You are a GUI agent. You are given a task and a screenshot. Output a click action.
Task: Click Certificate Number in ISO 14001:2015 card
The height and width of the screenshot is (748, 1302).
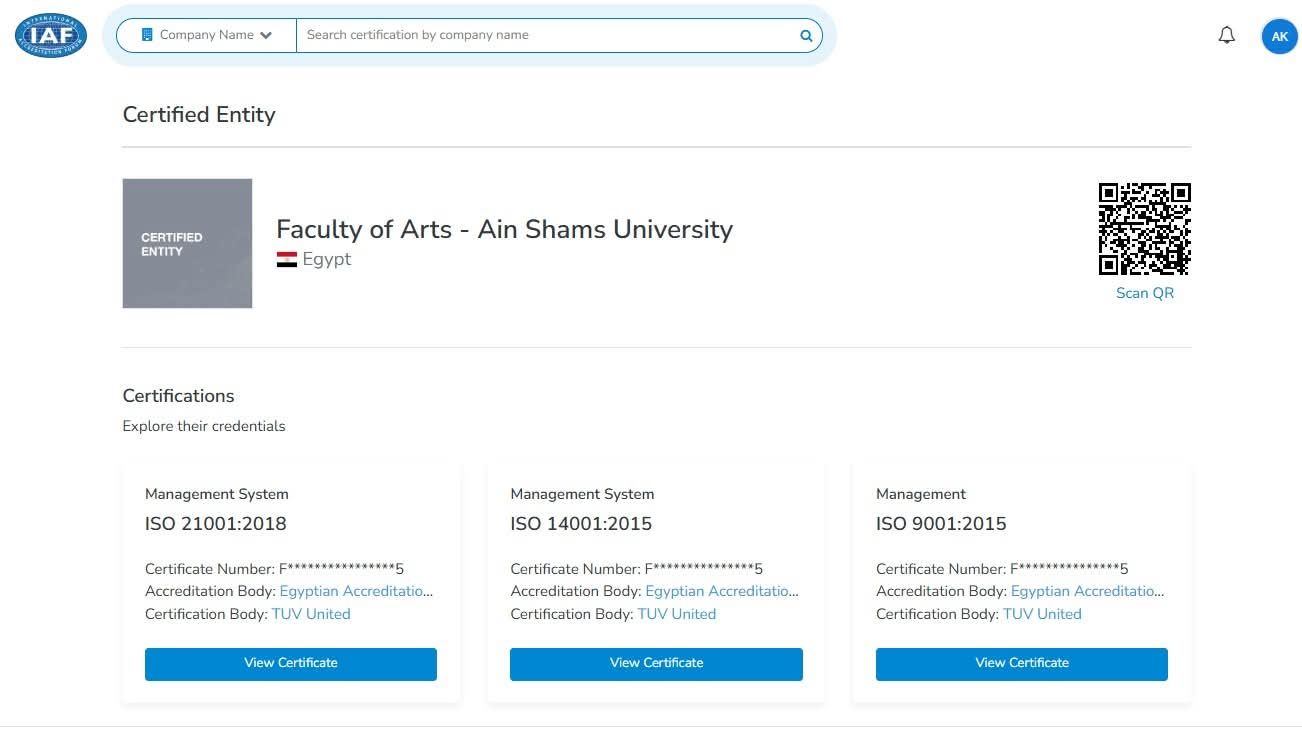point(637,568)
